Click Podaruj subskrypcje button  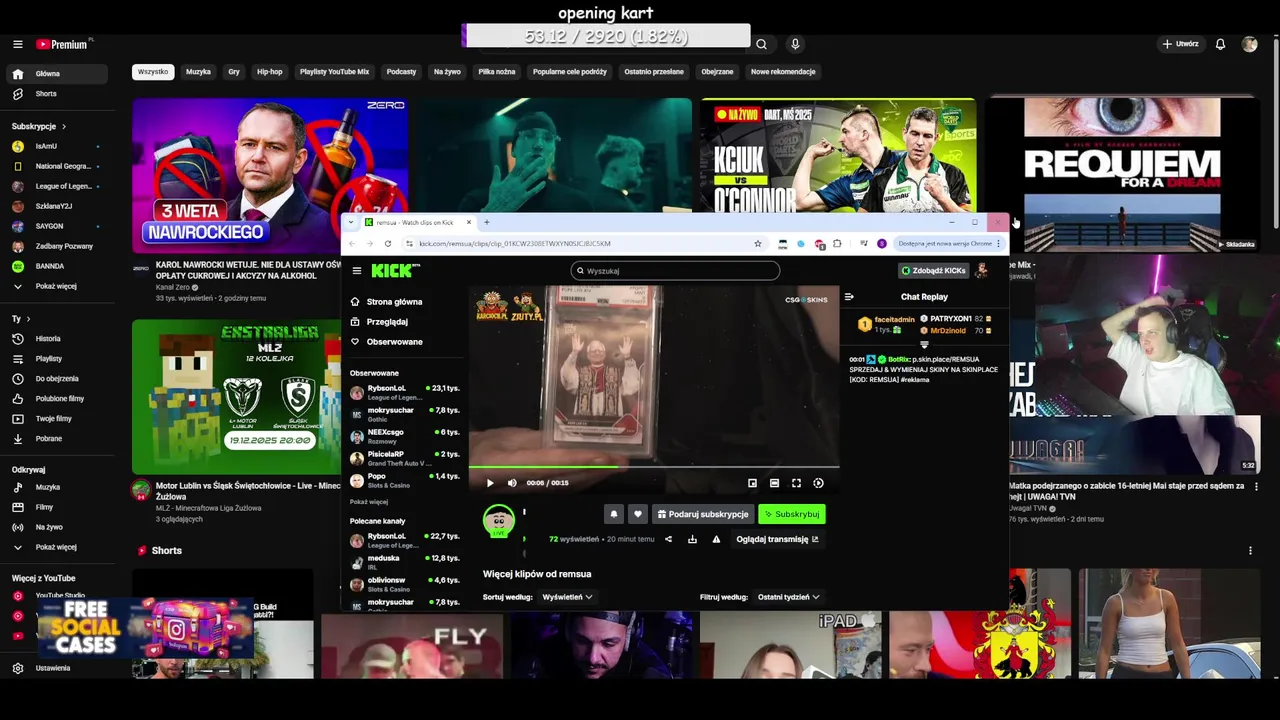(x=703, y=514)
